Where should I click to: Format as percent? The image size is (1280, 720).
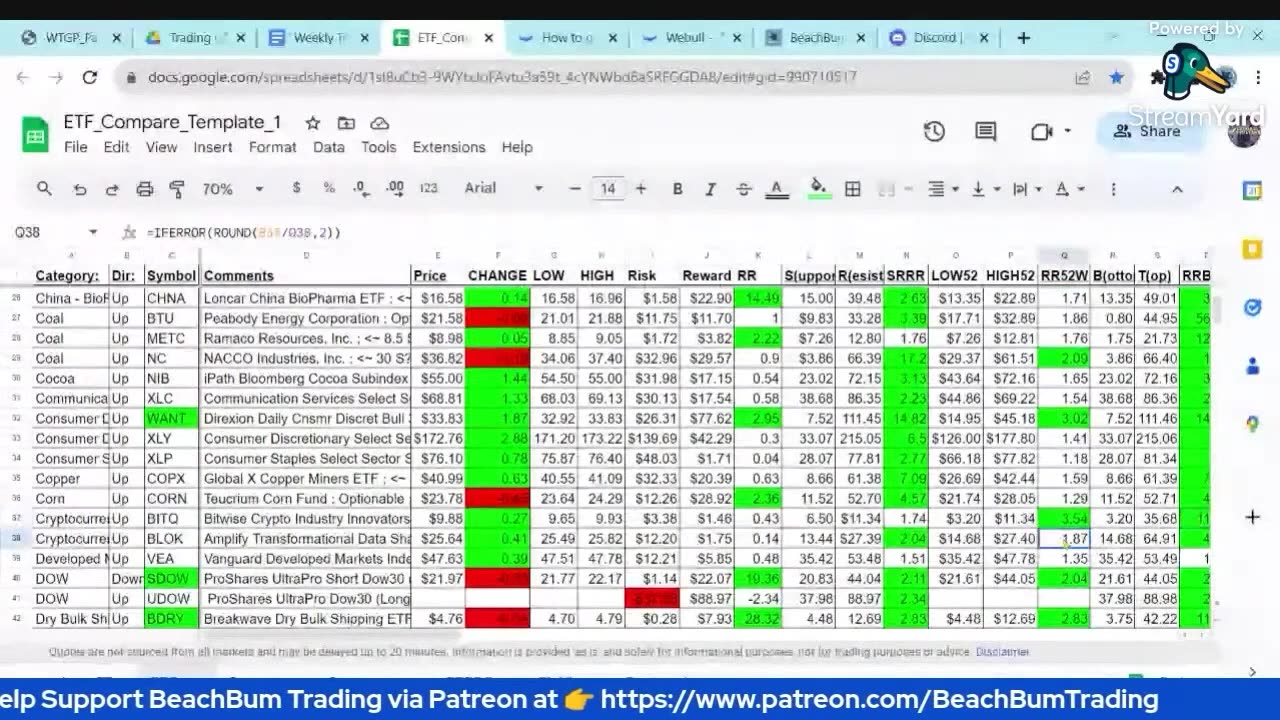328,188
